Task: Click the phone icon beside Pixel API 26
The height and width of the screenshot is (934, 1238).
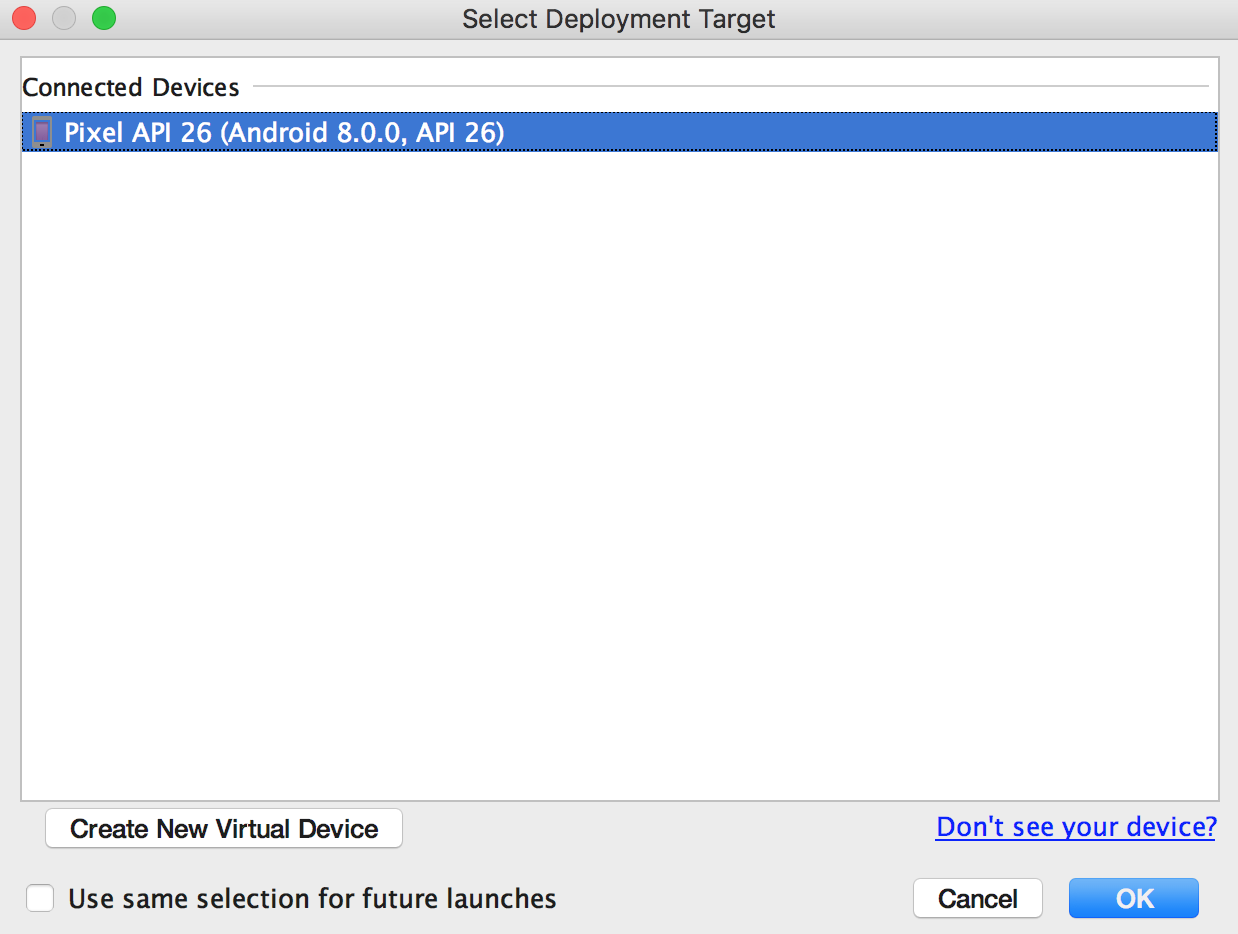Action: [x=42, y=132]
